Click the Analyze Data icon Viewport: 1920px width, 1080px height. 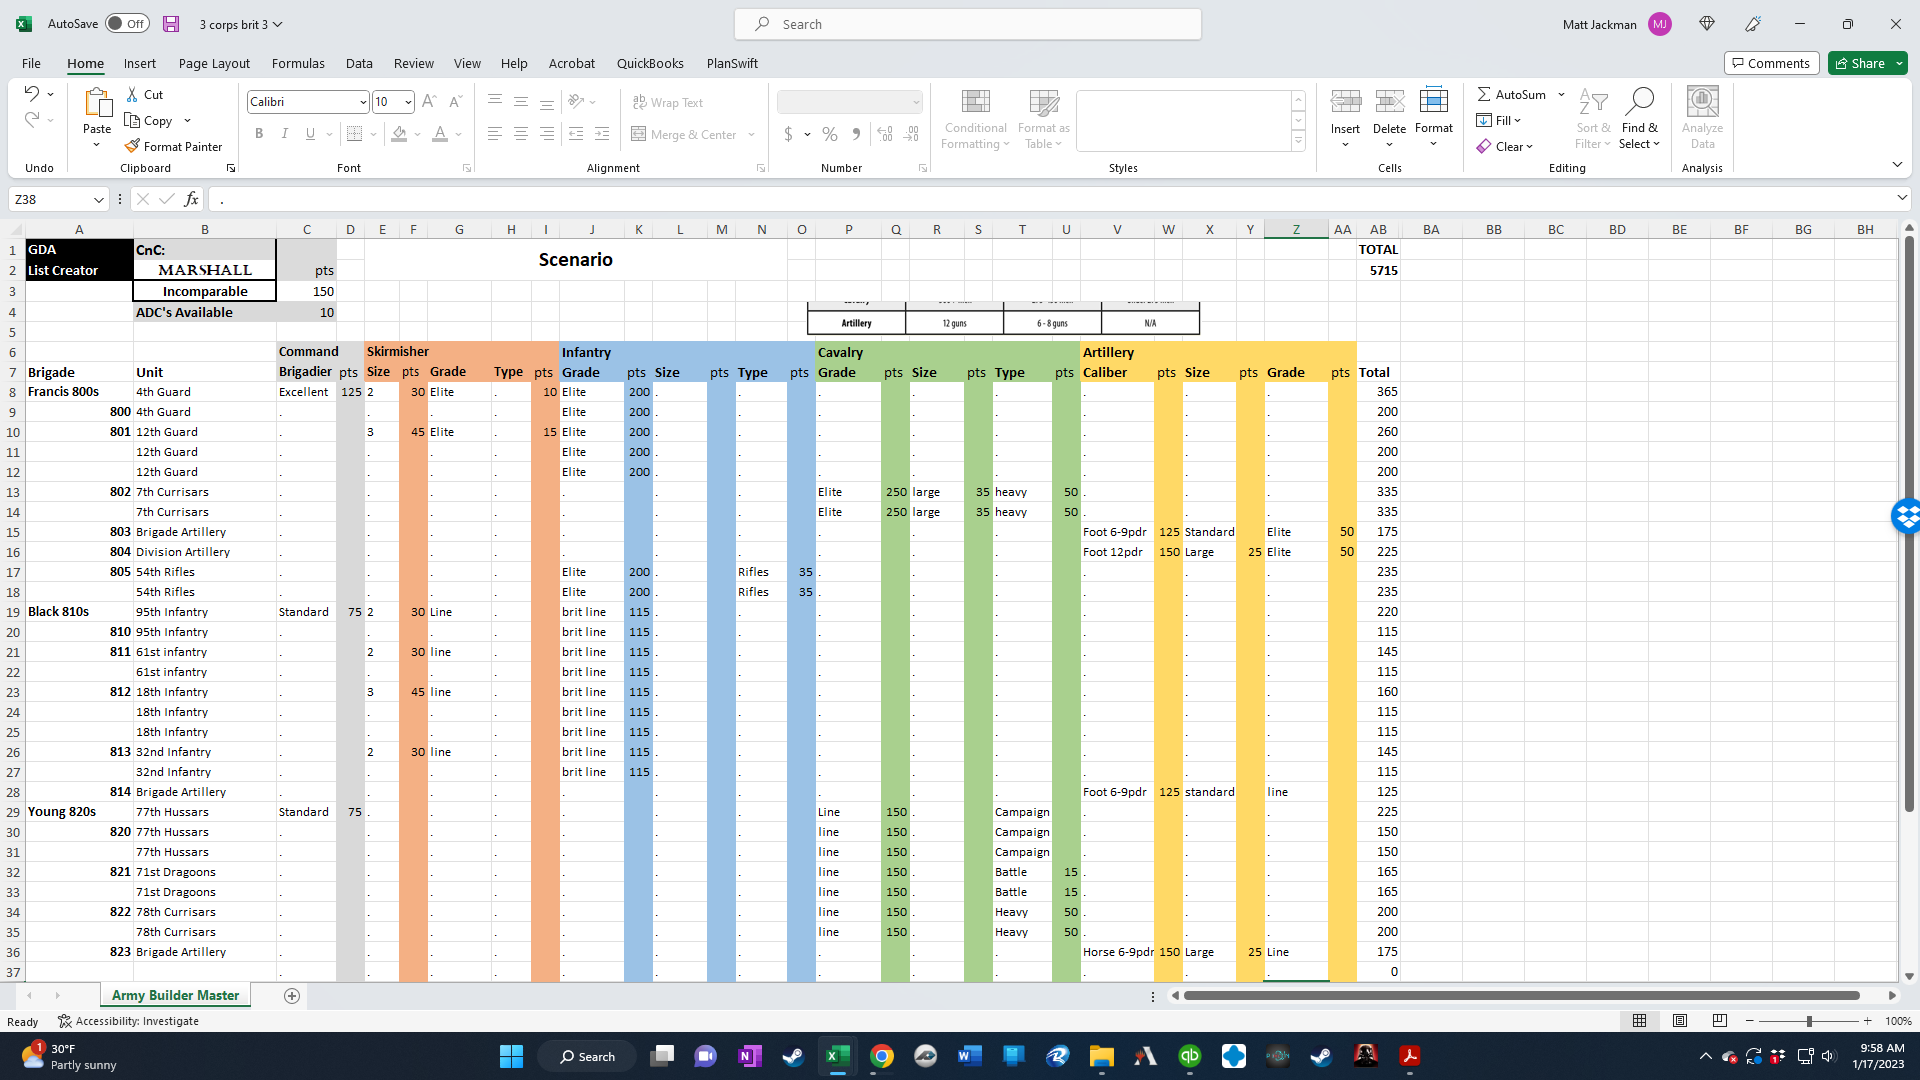pos(1702,101)
